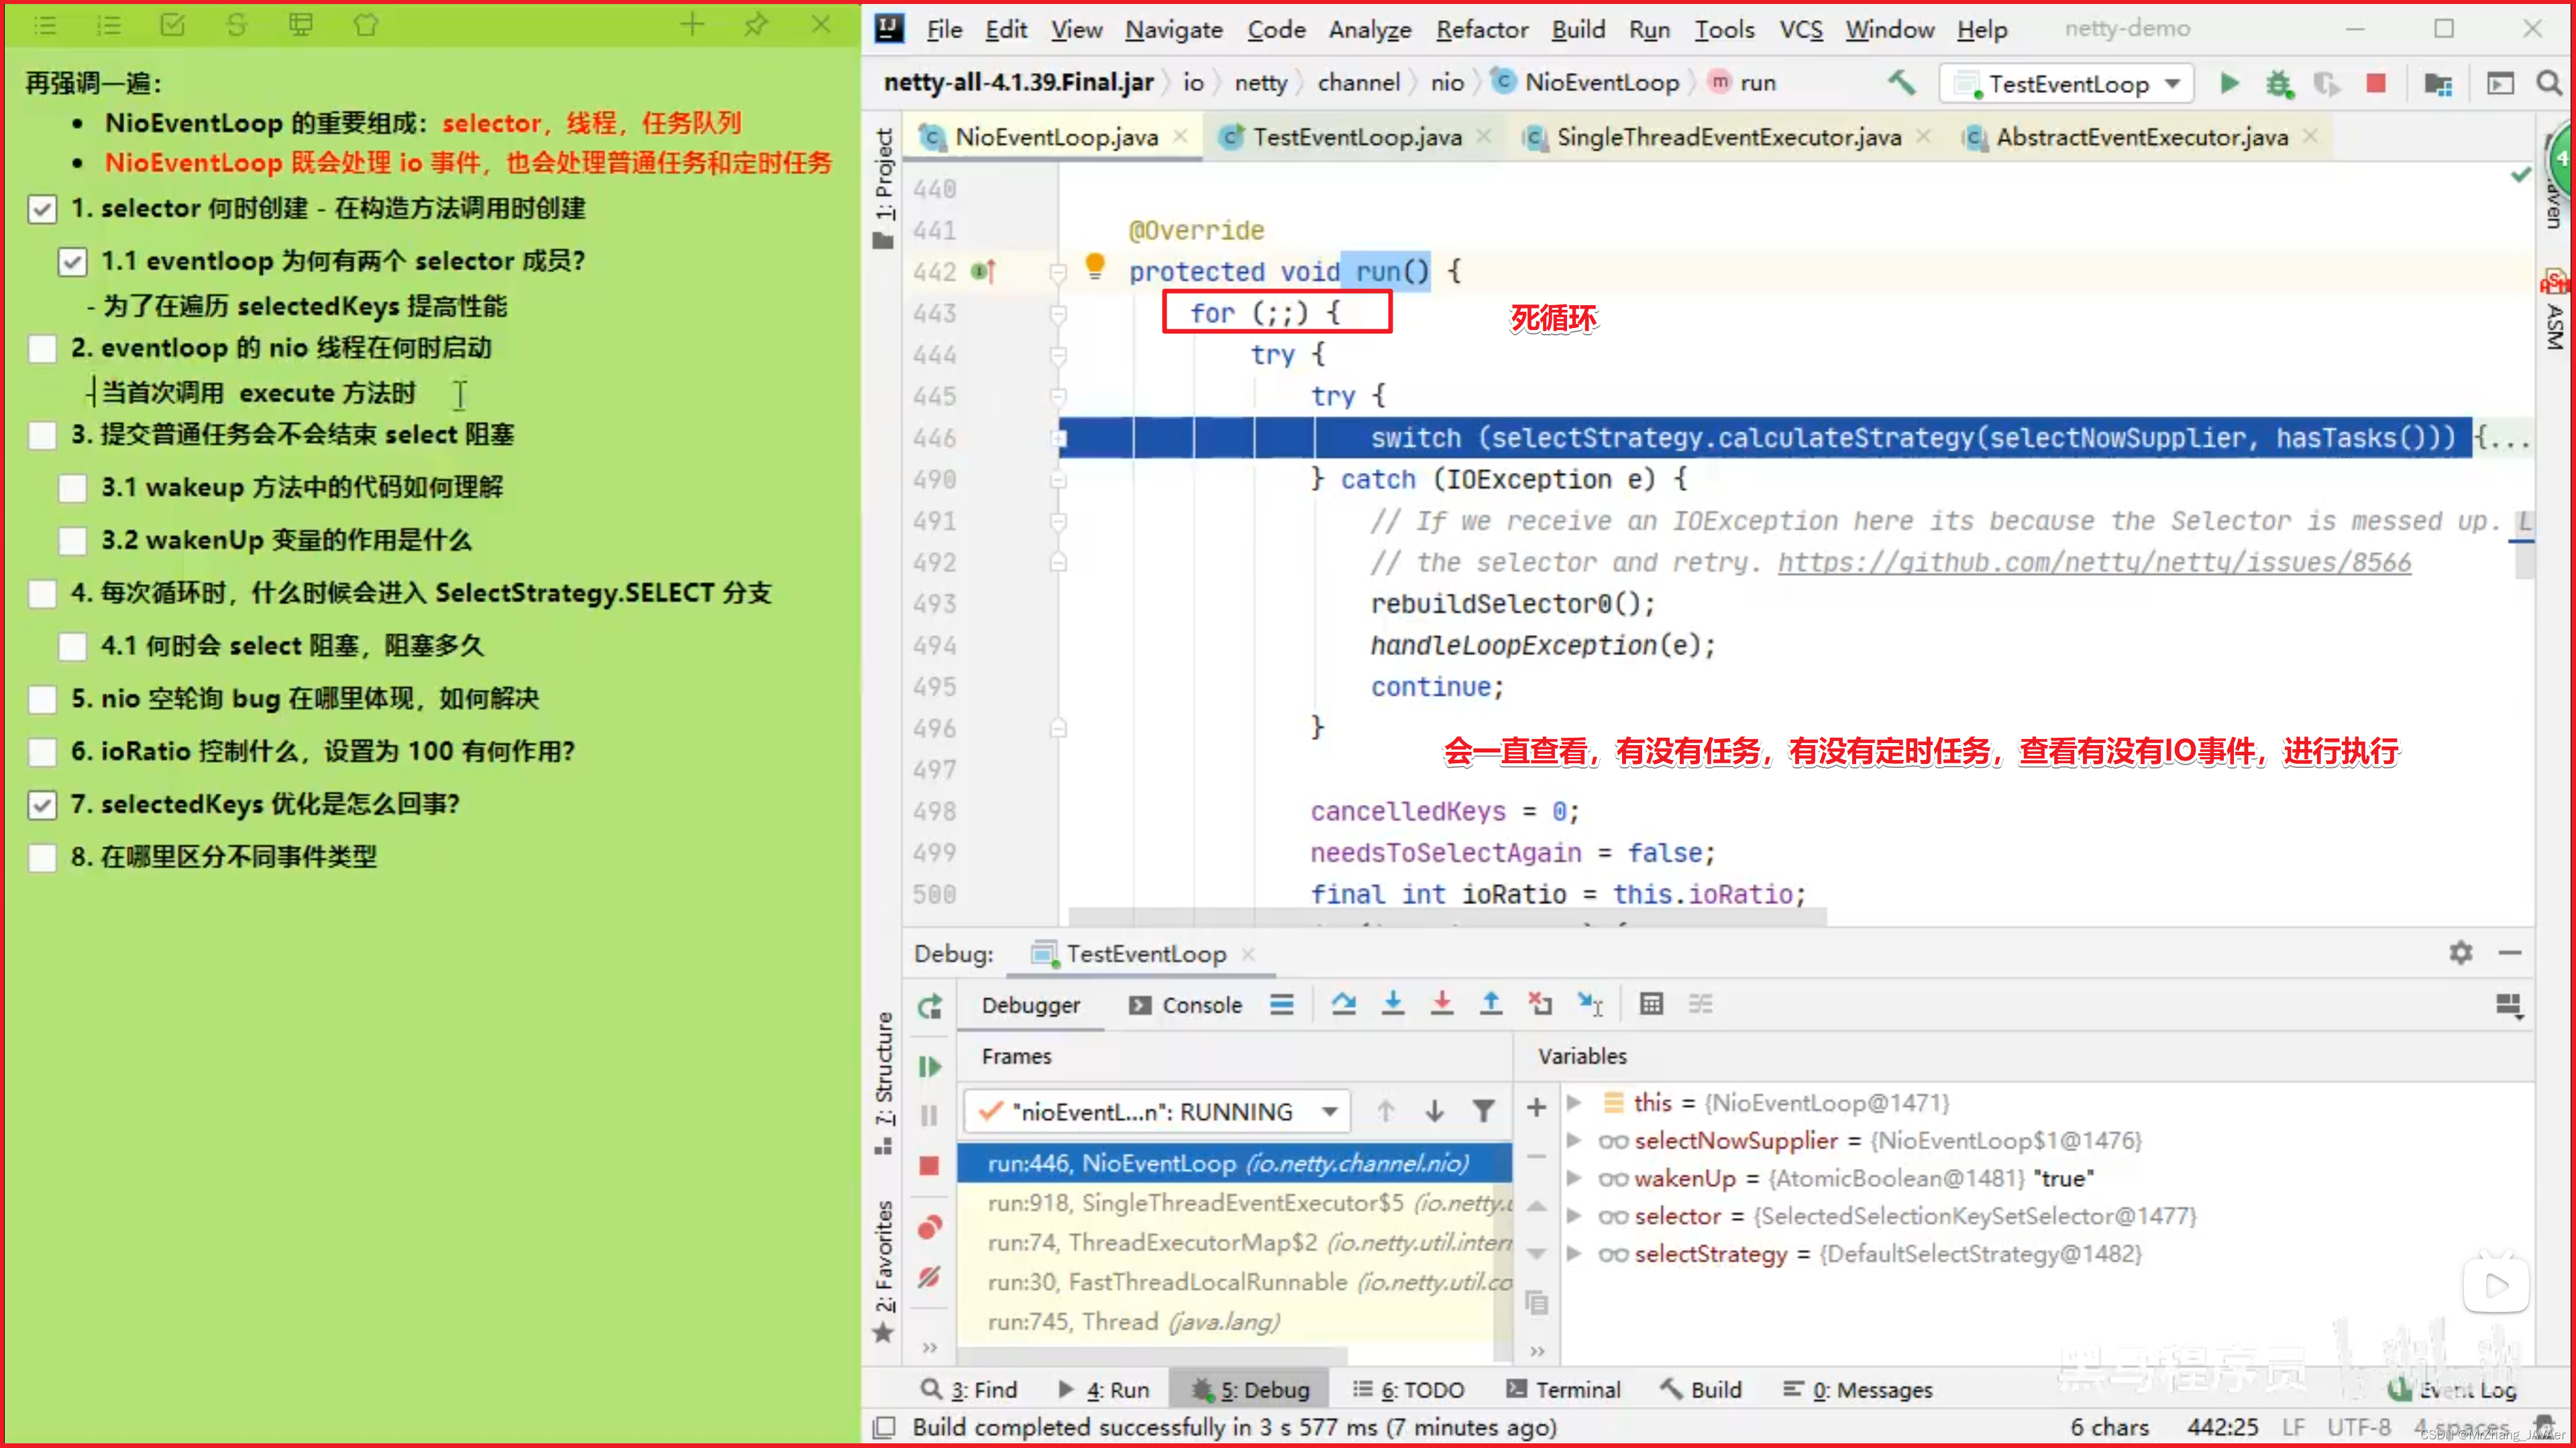Check '2. eventloop 的 nio 线程在何时启动'
The height and width of the screenshot is (1448, 2576).
42,349
